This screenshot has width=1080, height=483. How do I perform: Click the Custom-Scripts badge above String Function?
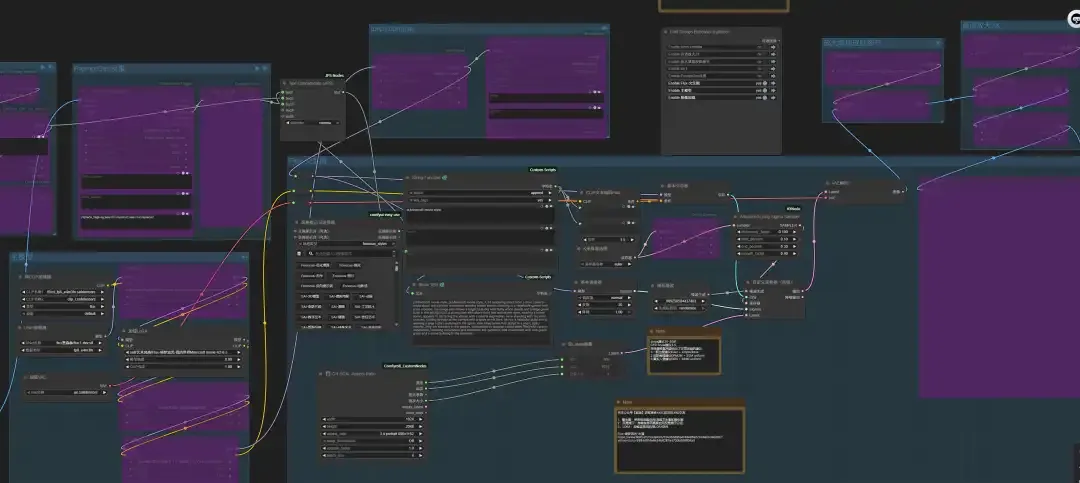click(542, 170)
